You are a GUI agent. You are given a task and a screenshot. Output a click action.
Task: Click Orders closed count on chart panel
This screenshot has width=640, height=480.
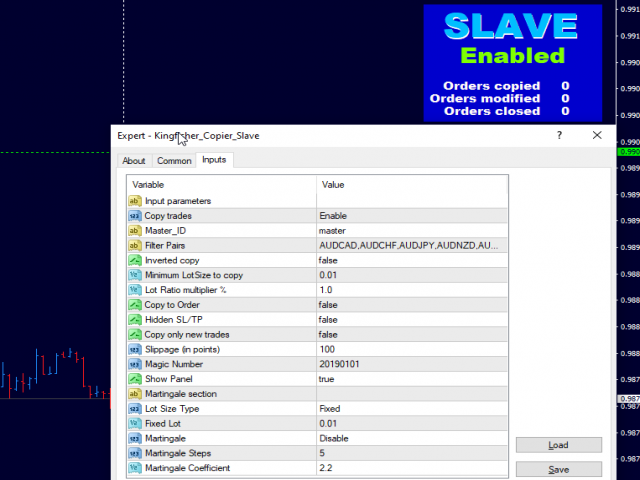point(565,111)
